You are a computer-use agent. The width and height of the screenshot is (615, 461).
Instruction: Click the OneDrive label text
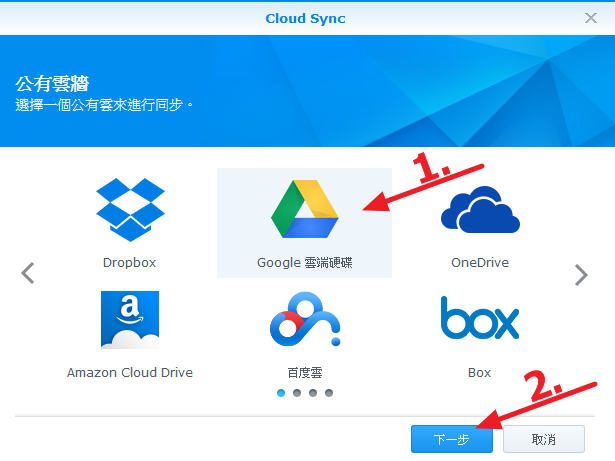tap(480, 262)
